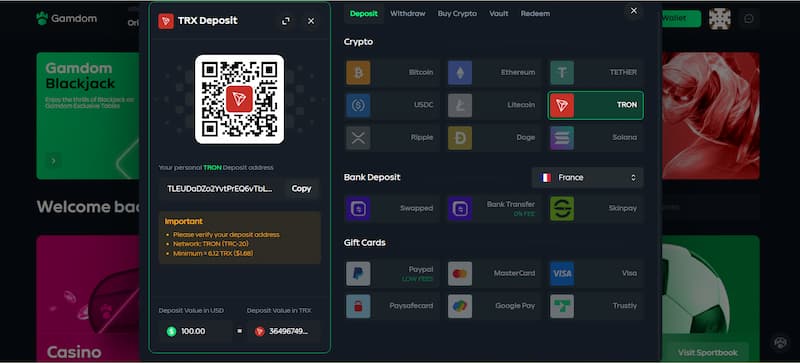The width and height of the screenshot is (800, 363).
Task: Click the 'Network: TRON (TRC-20)' note
Action: [211, 244]
